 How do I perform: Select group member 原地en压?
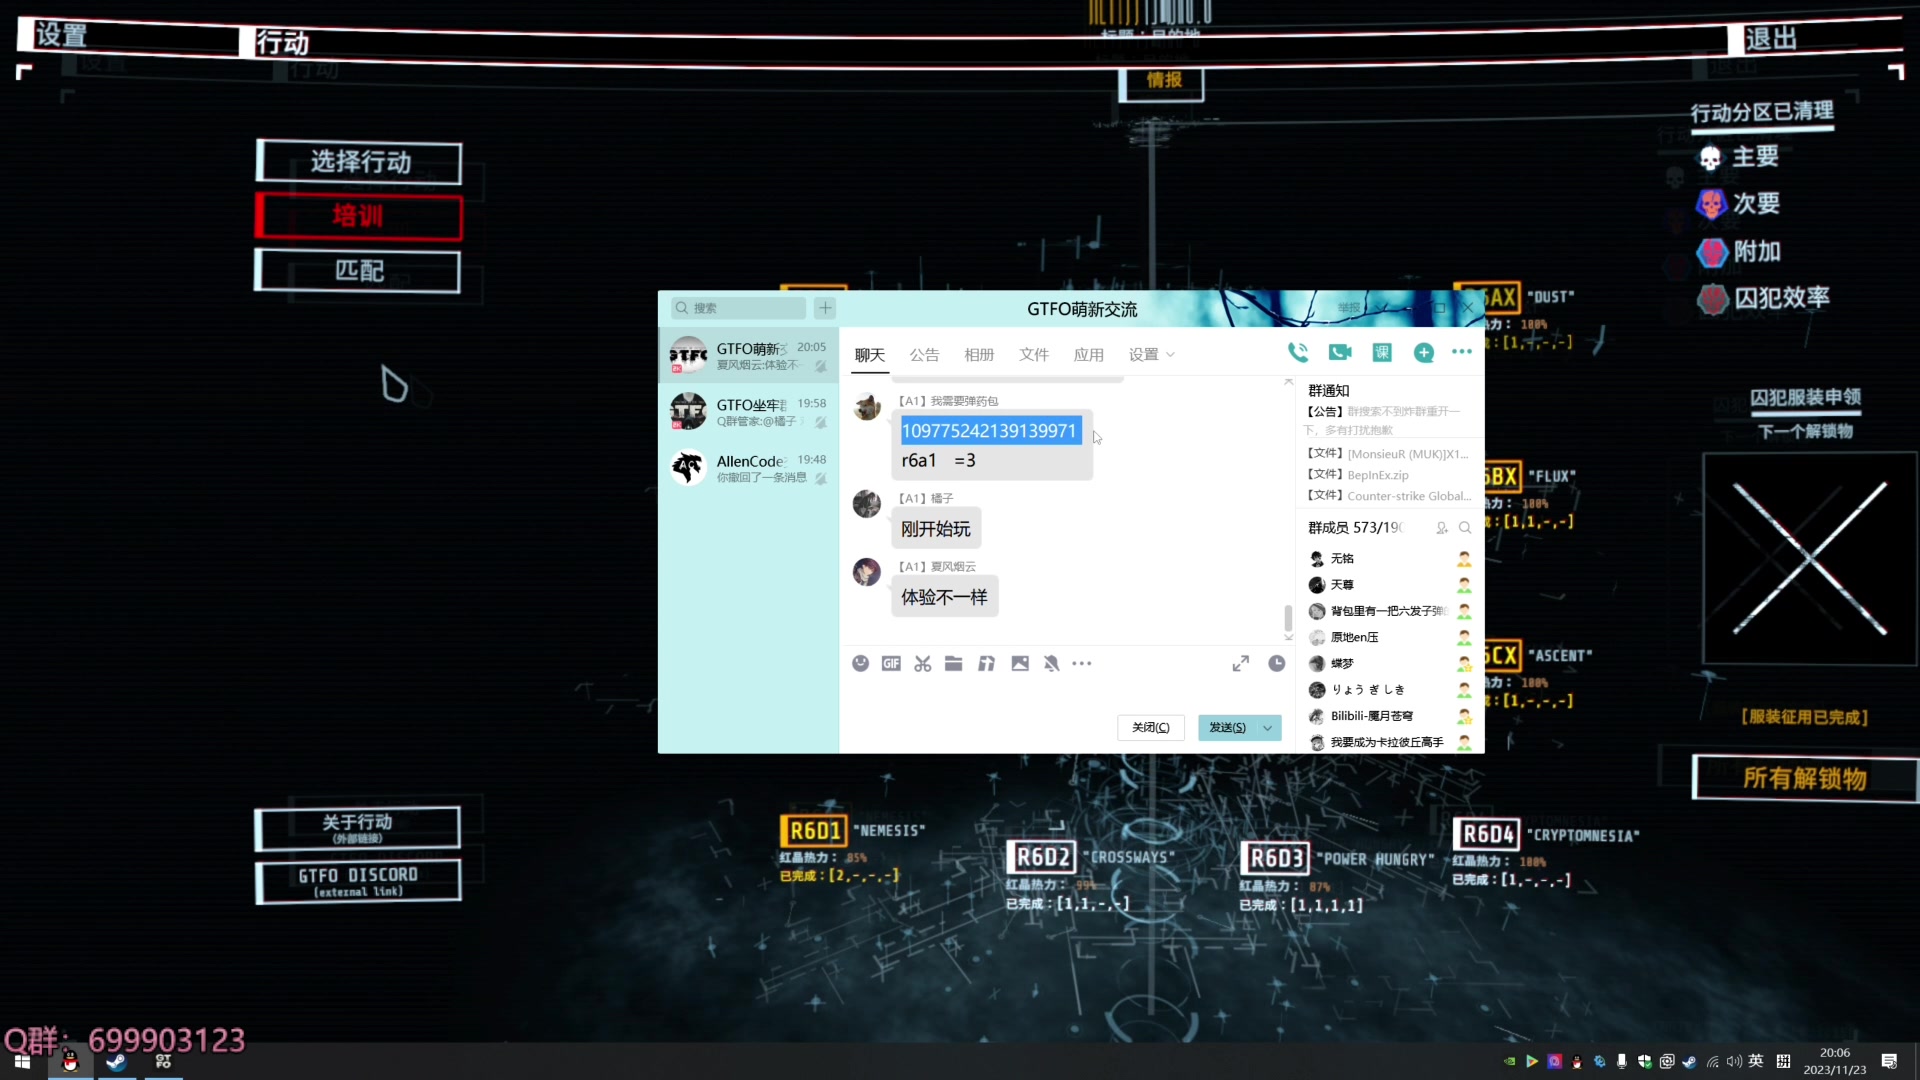coord(1390,637)
